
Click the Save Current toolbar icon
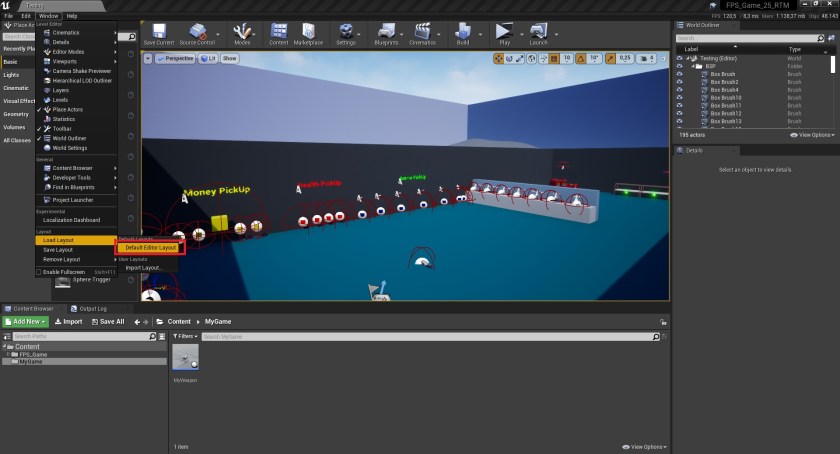click(160, 34)
